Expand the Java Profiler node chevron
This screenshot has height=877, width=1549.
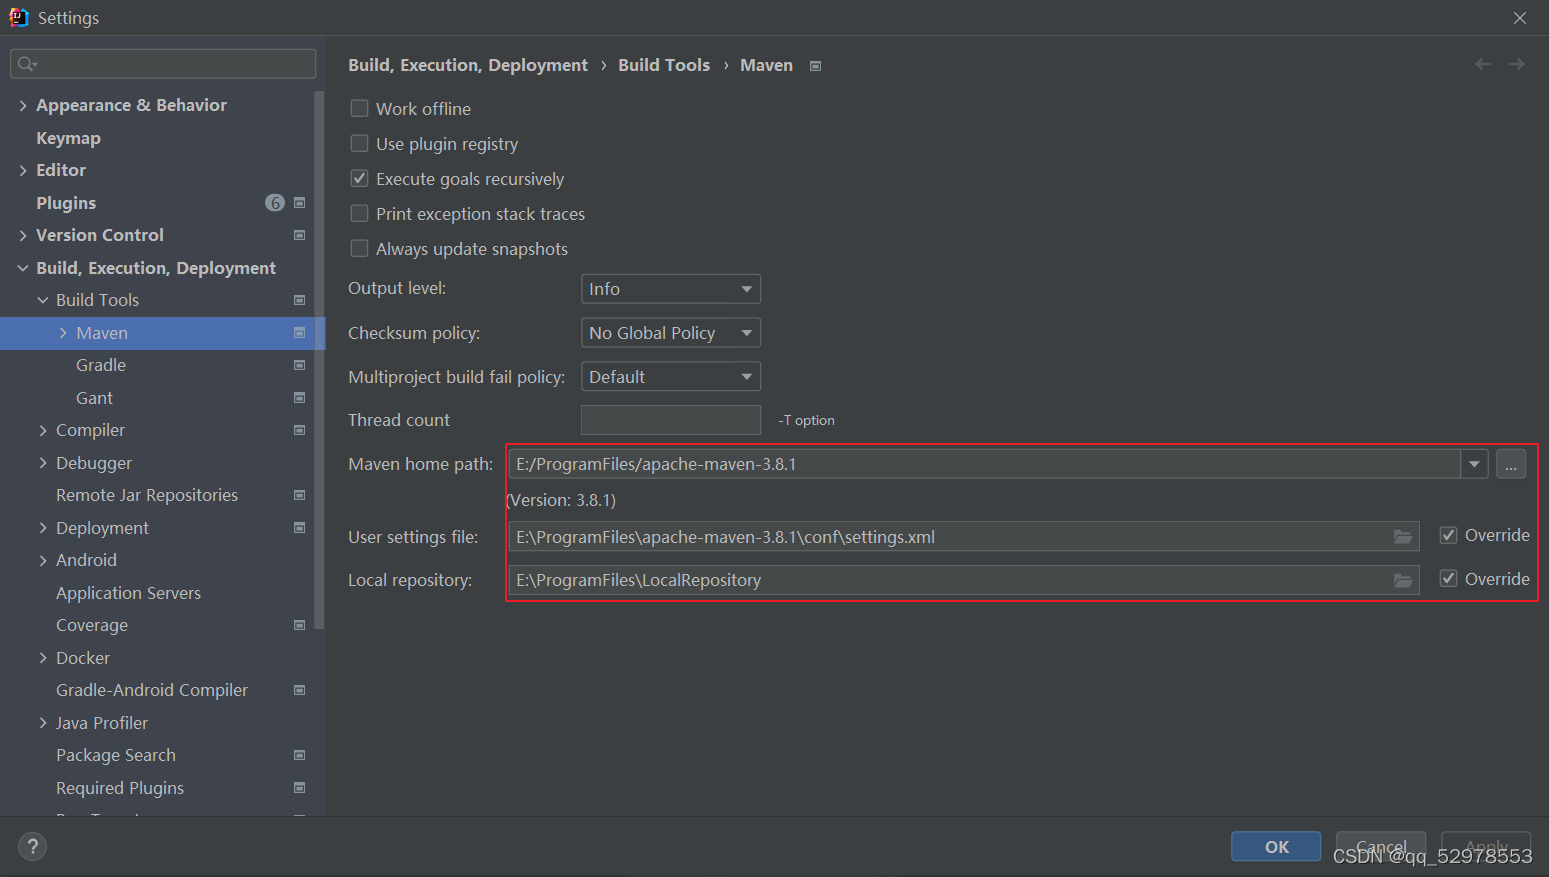pyautogui.click(x=43, y=723)
